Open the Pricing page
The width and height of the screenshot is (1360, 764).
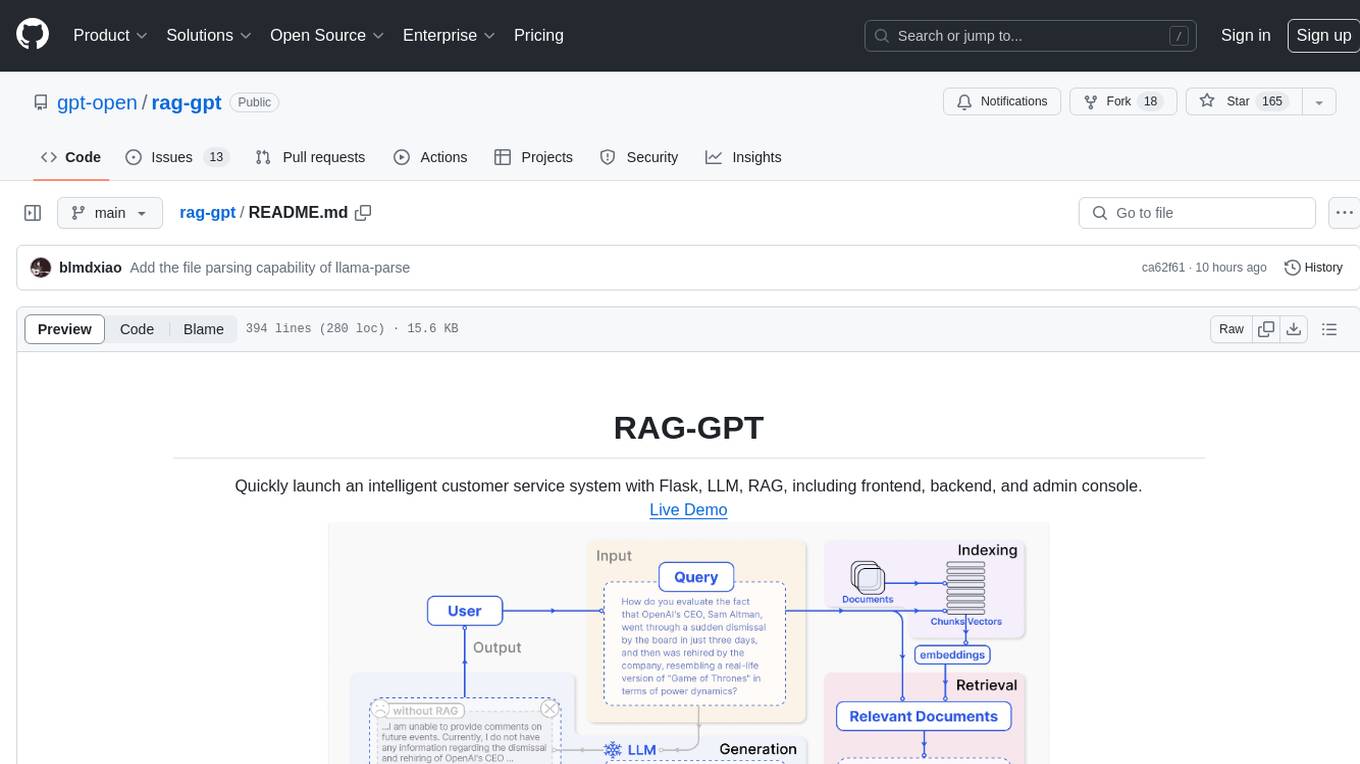point(539,35)
